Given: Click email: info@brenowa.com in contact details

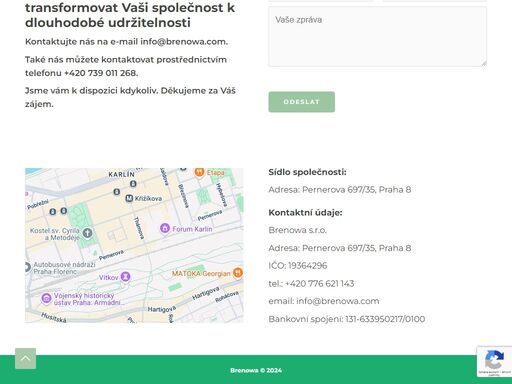Looking at the screenshot, I should click(324, 301).
